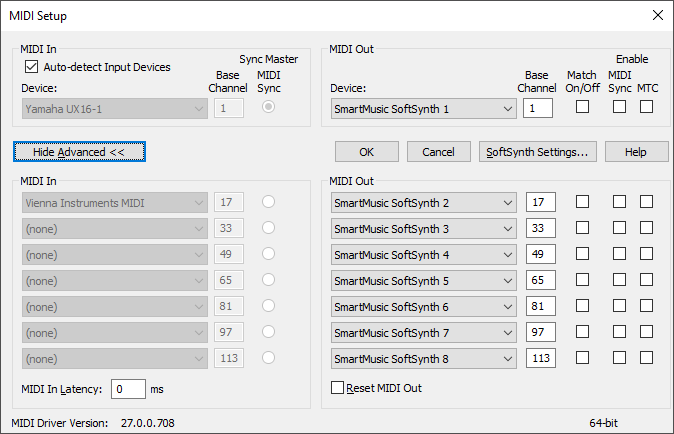Click base channel field showing 49

pos(539,254)
